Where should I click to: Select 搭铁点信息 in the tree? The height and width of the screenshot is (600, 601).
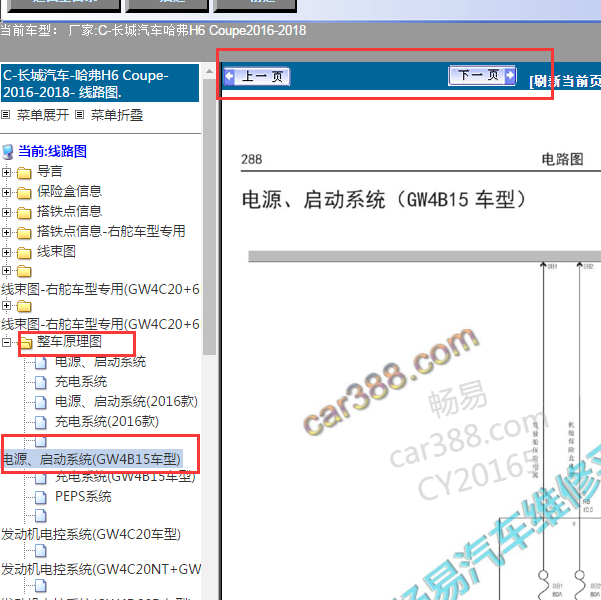pos(69,211)
